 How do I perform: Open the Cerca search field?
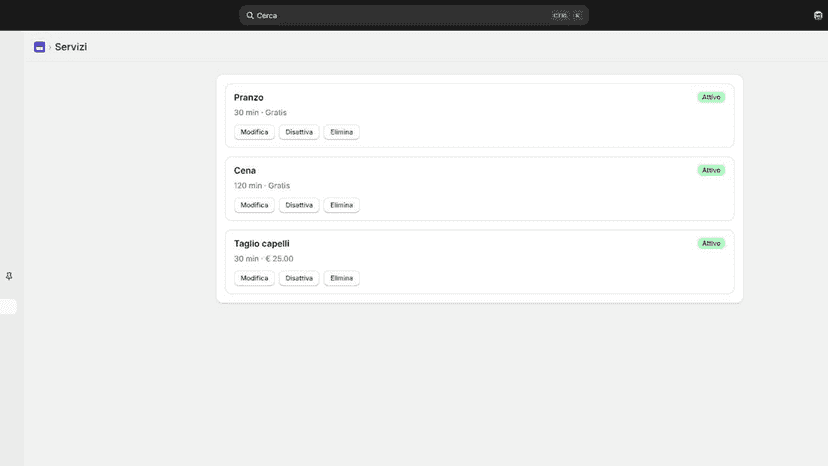click(x=413, y=15)
